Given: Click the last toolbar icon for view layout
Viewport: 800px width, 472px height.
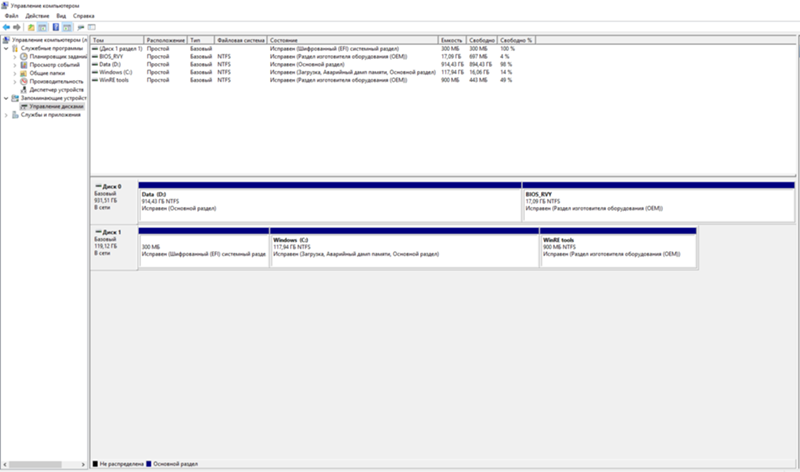Looking at the screenshot, I should (x=92, y=27).
